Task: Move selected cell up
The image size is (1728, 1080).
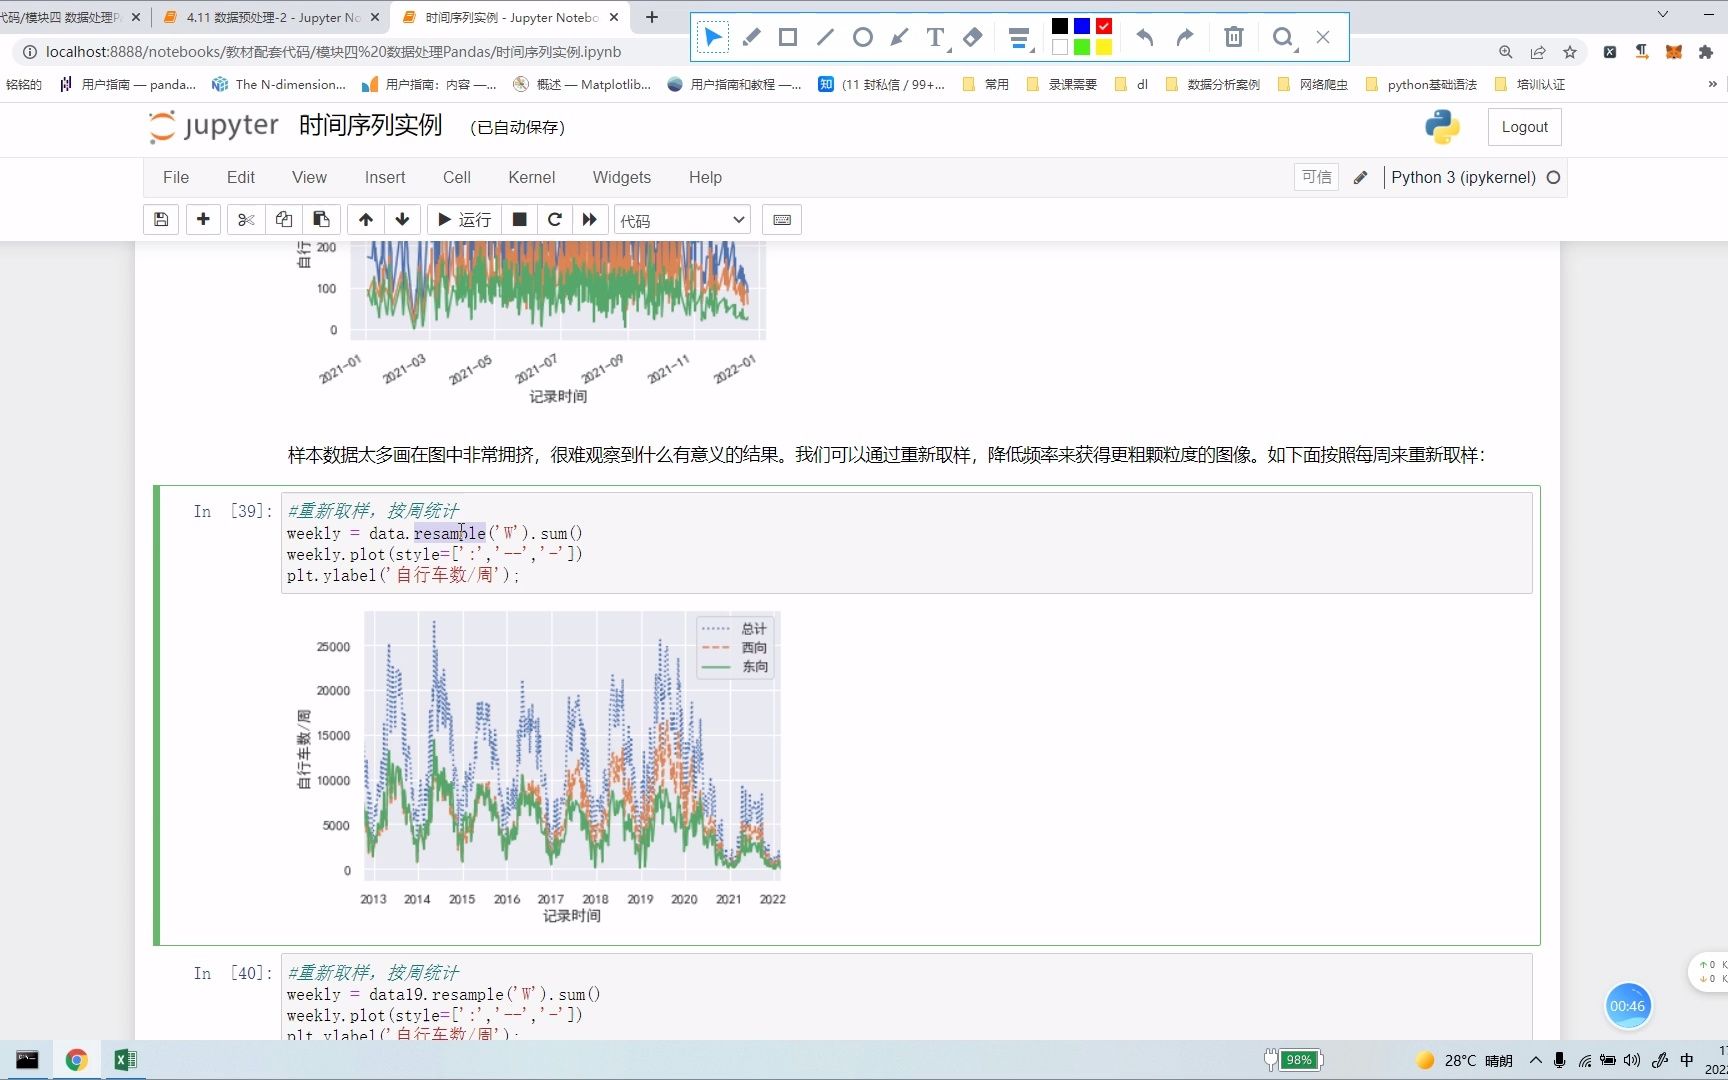Action: (x=366, y=220)
